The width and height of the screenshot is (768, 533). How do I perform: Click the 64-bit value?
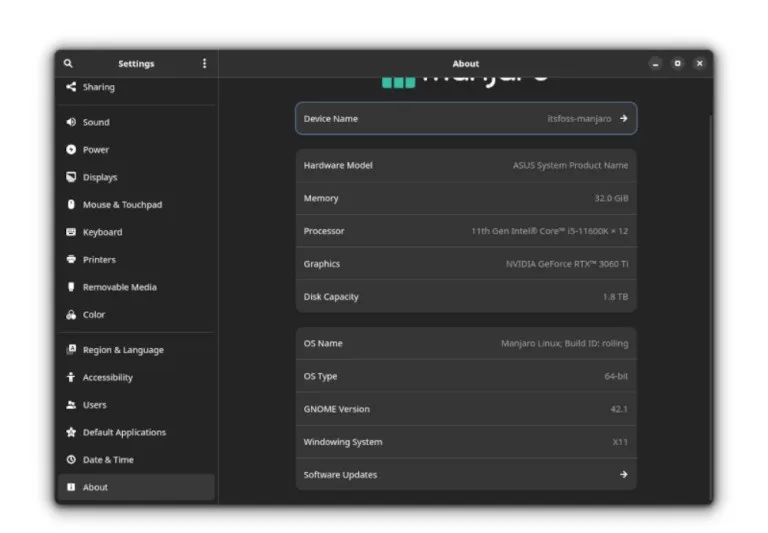click(616, 376)
